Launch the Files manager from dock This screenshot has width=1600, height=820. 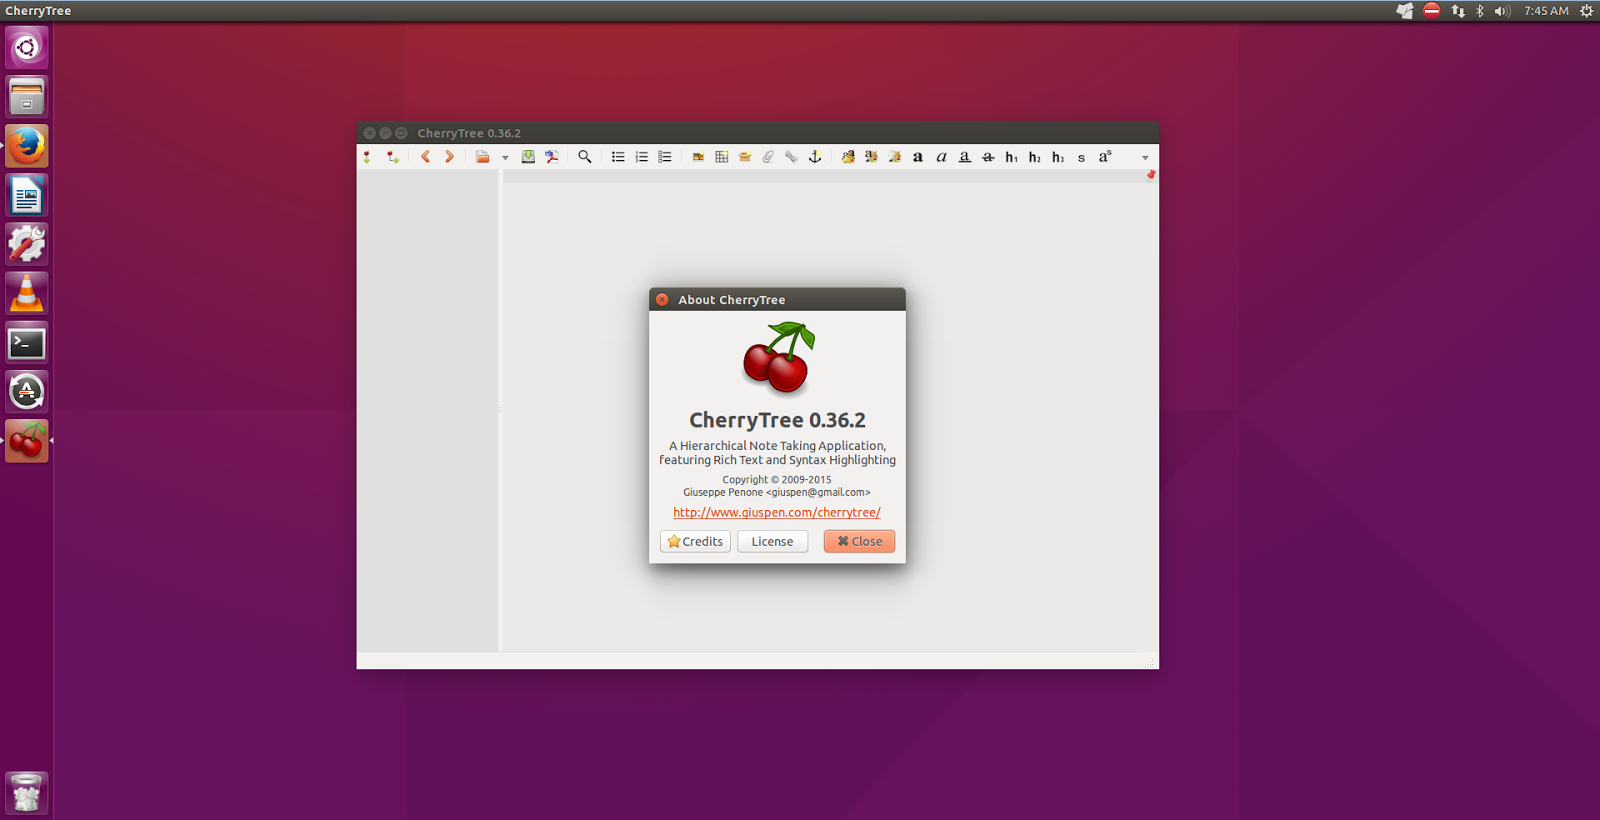point(27,96)
